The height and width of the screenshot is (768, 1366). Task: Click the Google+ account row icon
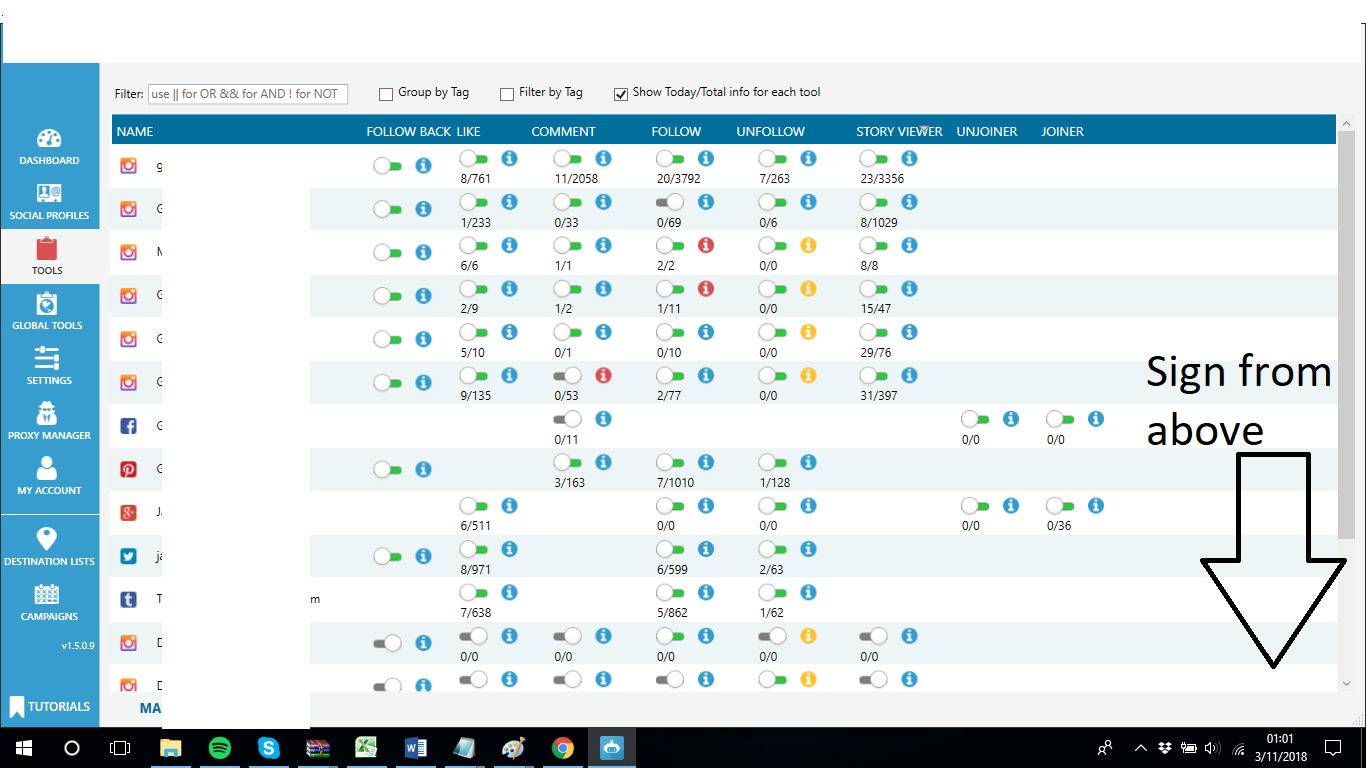pyautogui.click(x=128, y=513)
